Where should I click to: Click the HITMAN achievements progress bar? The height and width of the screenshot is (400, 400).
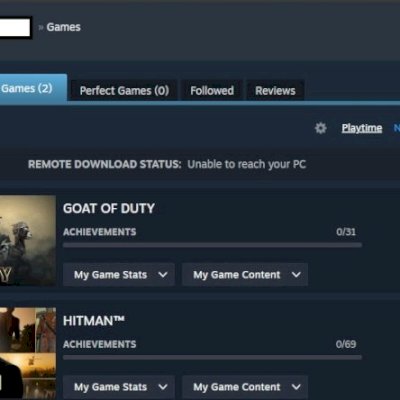[x=212, y=357]
